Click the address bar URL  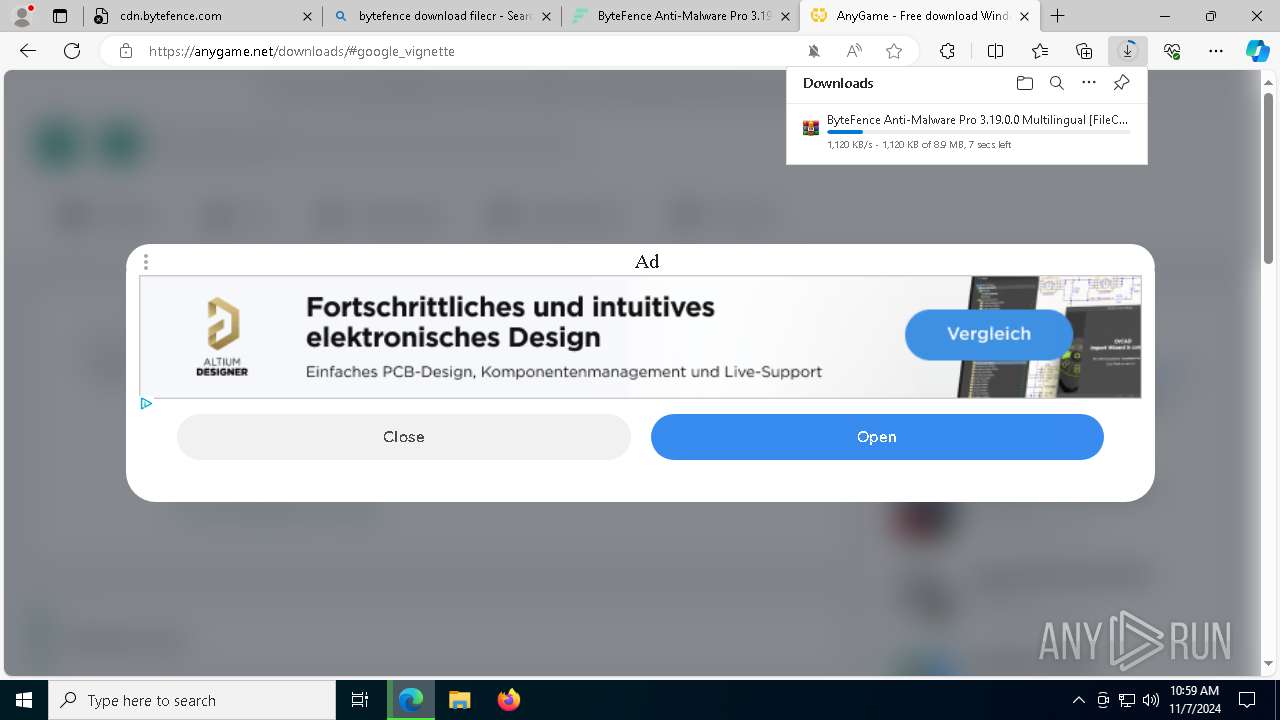[x=302, y=51]
